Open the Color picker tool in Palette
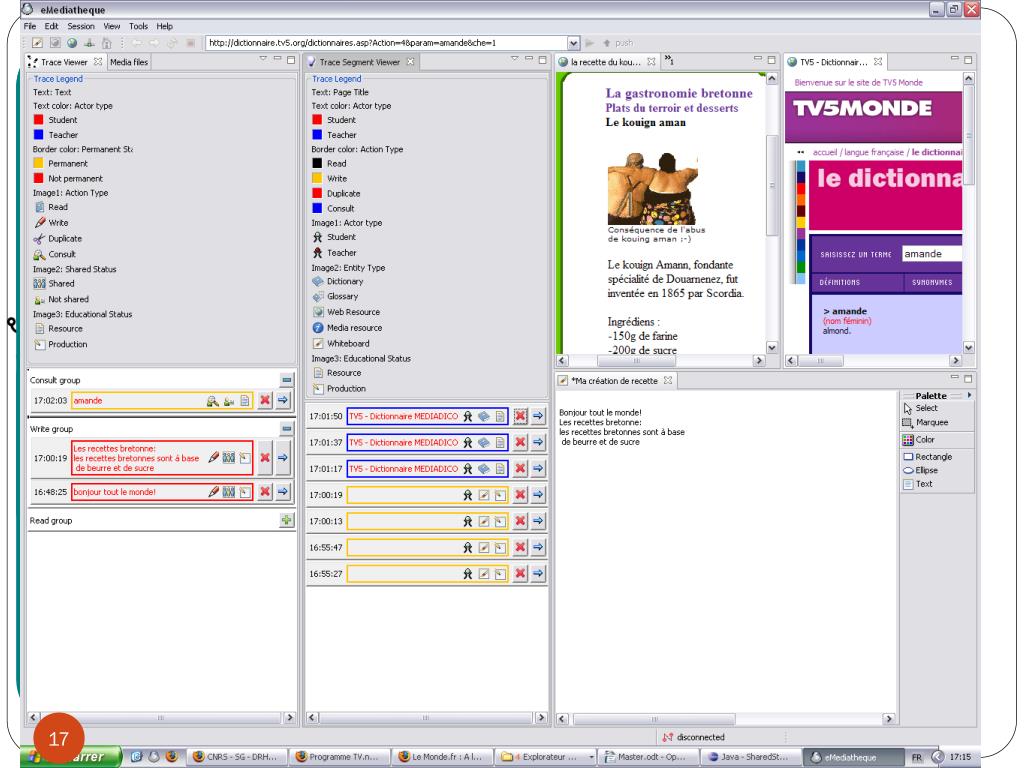This screenshot has width=1024, height=768. [x=918, y=440]
